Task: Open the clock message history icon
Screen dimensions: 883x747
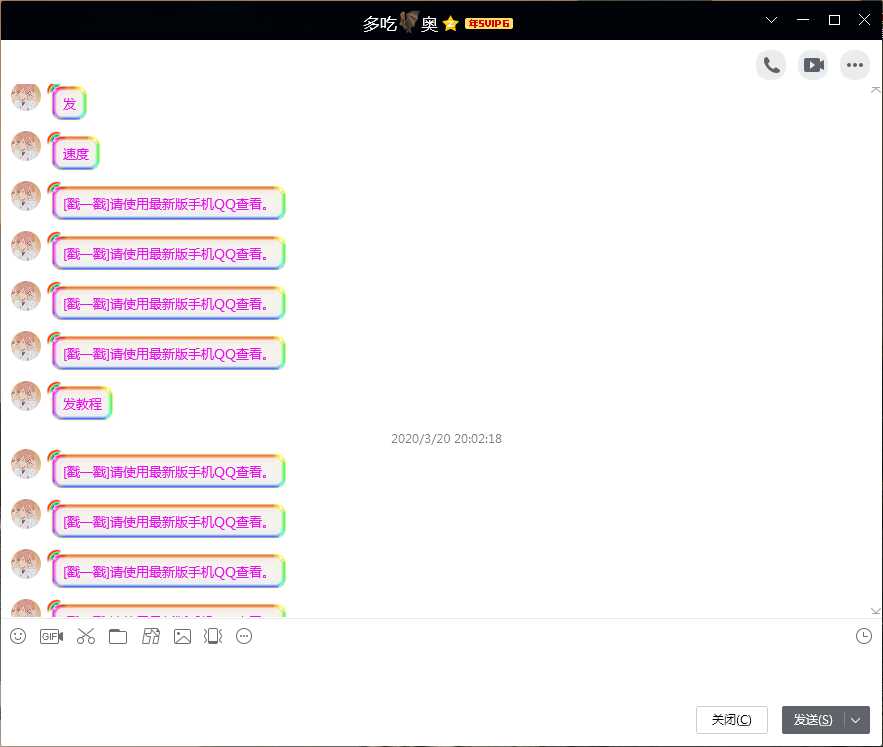Action: coord(863,636)
